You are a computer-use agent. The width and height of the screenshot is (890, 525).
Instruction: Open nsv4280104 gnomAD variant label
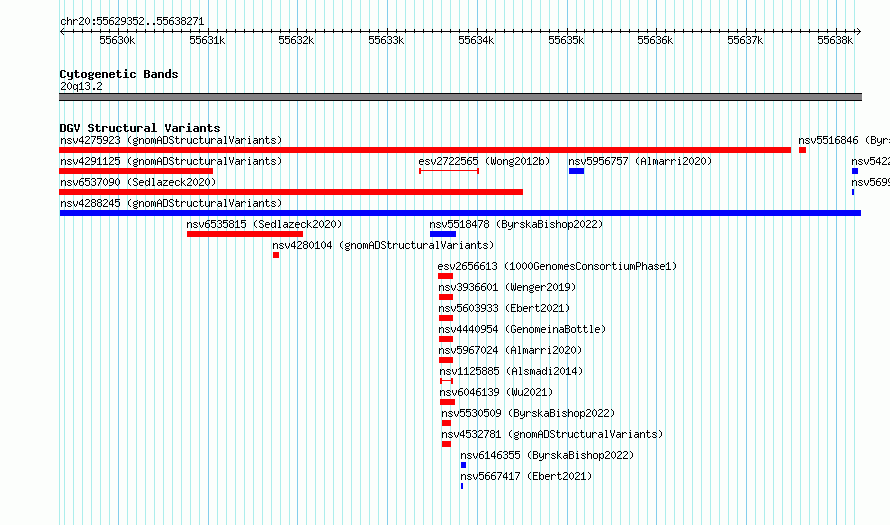383,245
